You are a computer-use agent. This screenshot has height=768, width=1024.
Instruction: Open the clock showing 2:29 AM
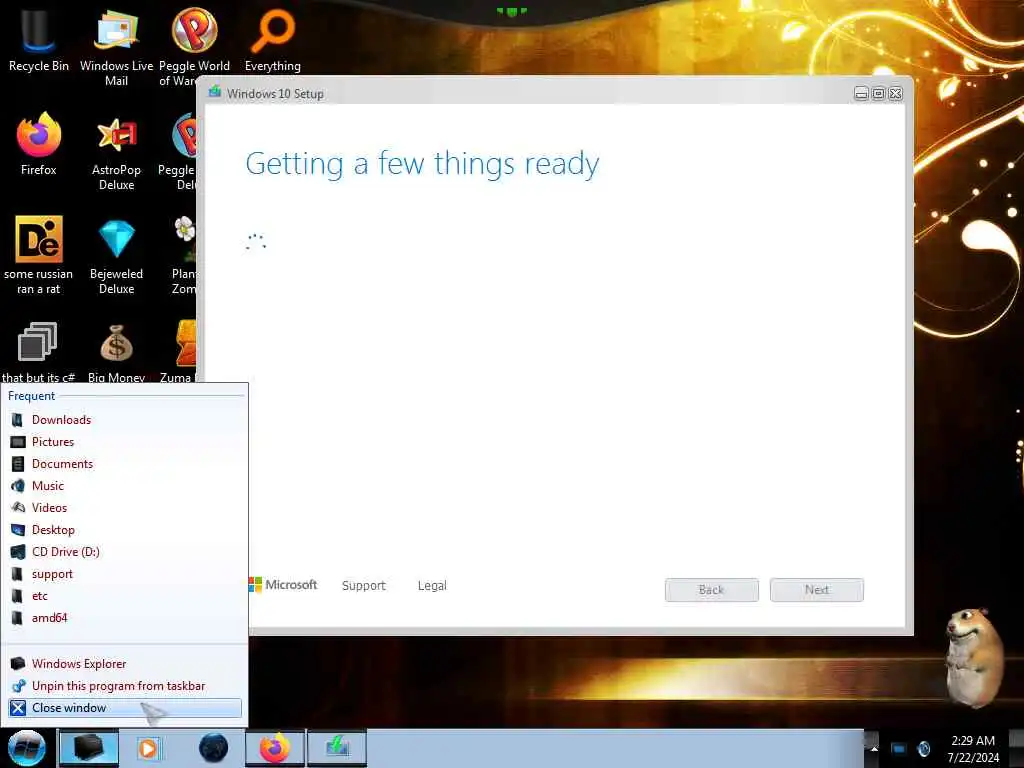point(973,749)
